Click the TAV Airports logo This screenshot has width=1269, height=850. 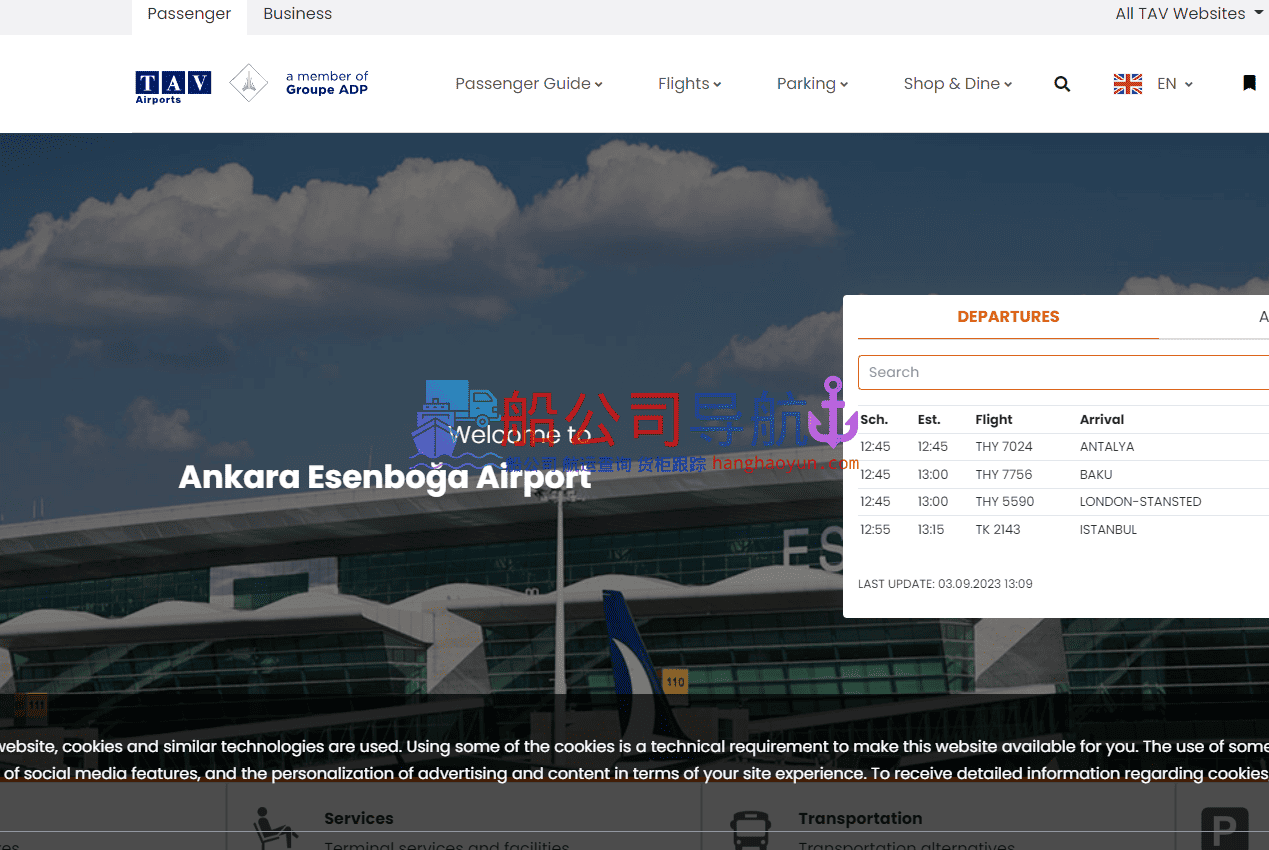tap(173, 85)
